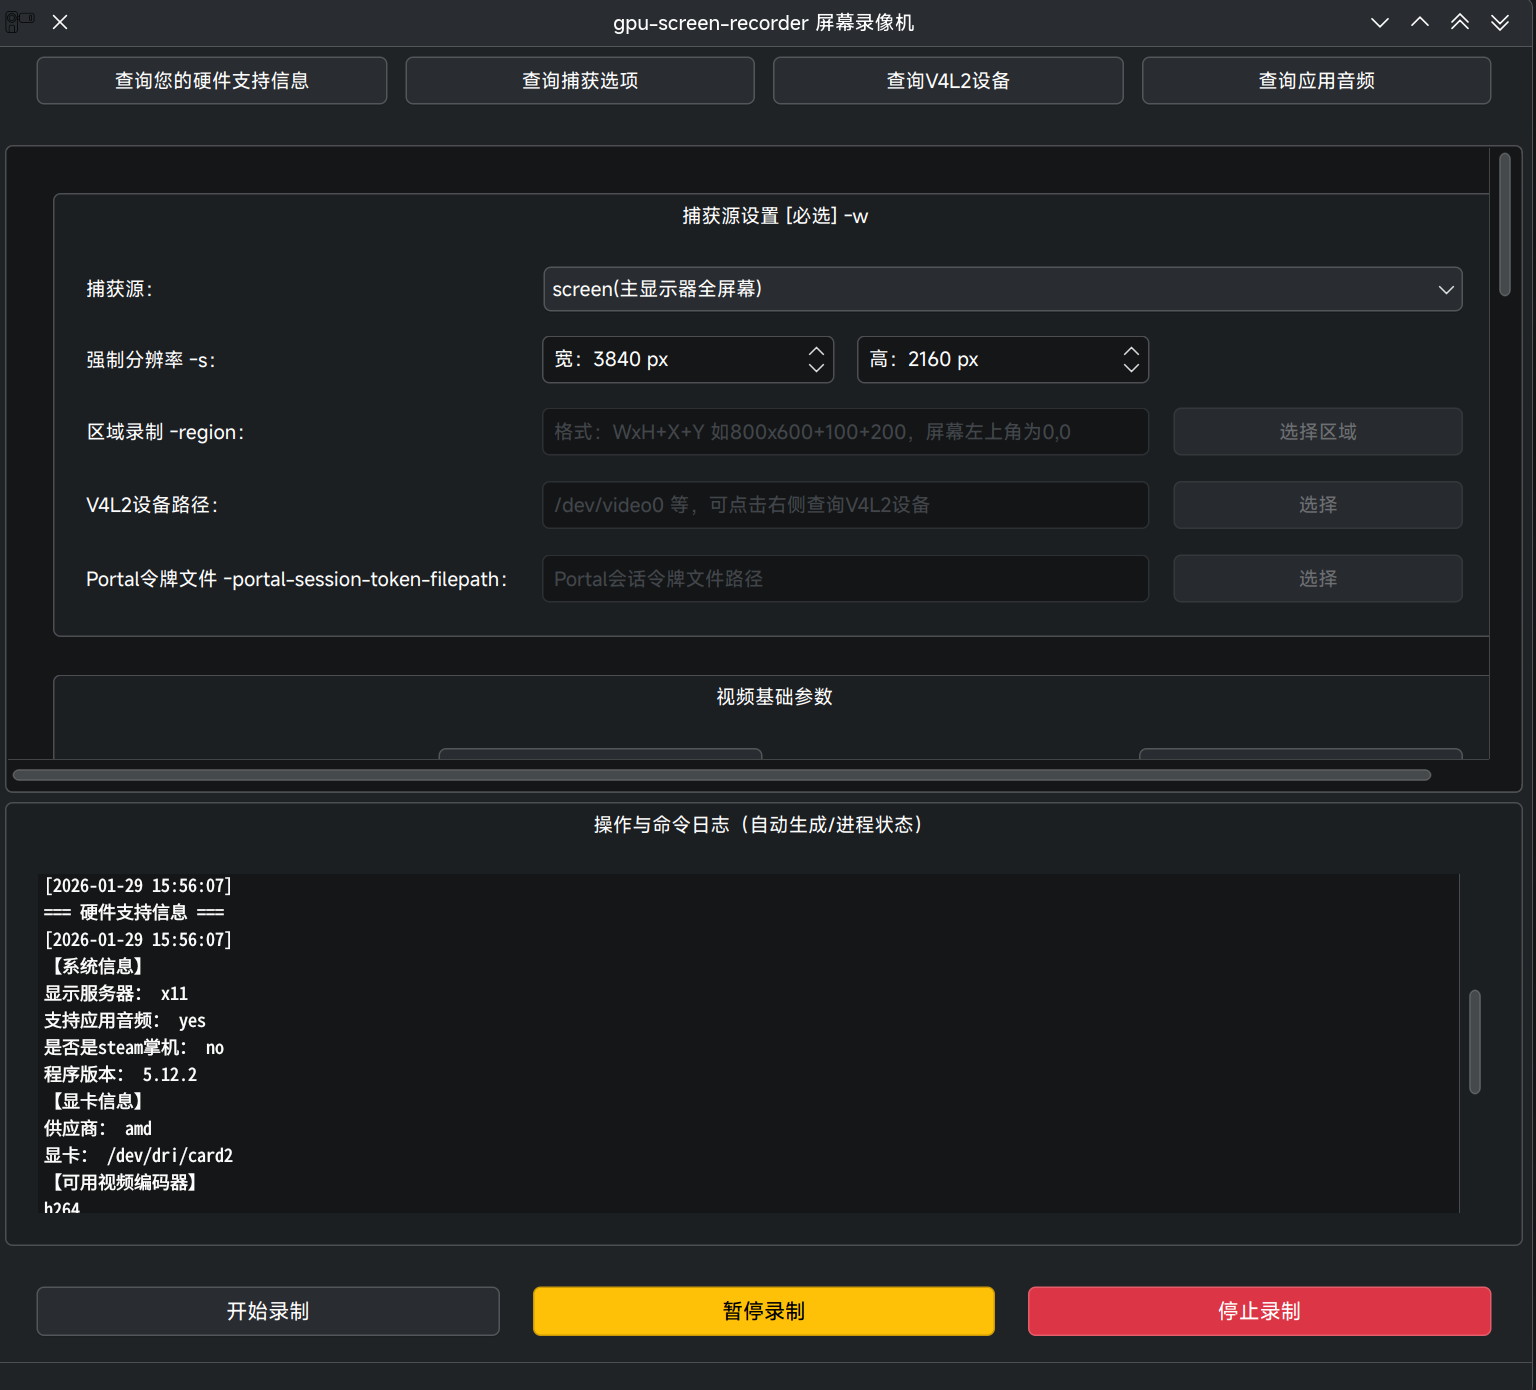Click the yellow 暂停录制 pause recording button
Viewport: 1536px width, 1390px height.
(763, 1311)
